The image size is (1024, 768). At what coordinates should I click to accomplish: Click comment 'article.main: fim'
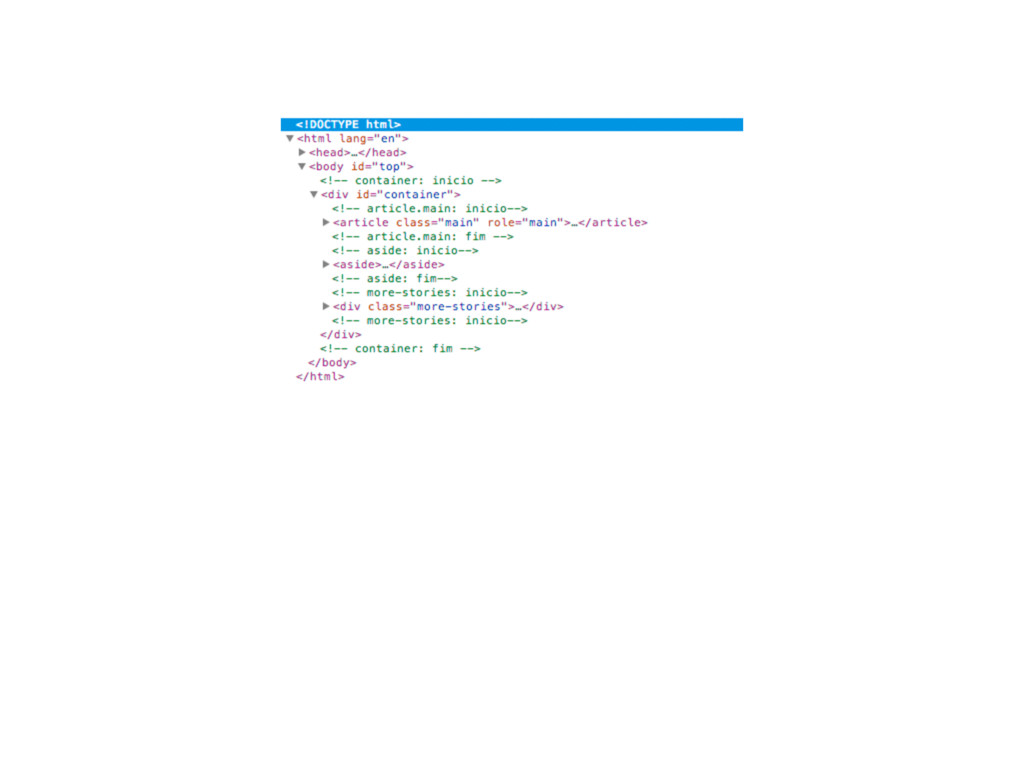(x=423, y=236)
